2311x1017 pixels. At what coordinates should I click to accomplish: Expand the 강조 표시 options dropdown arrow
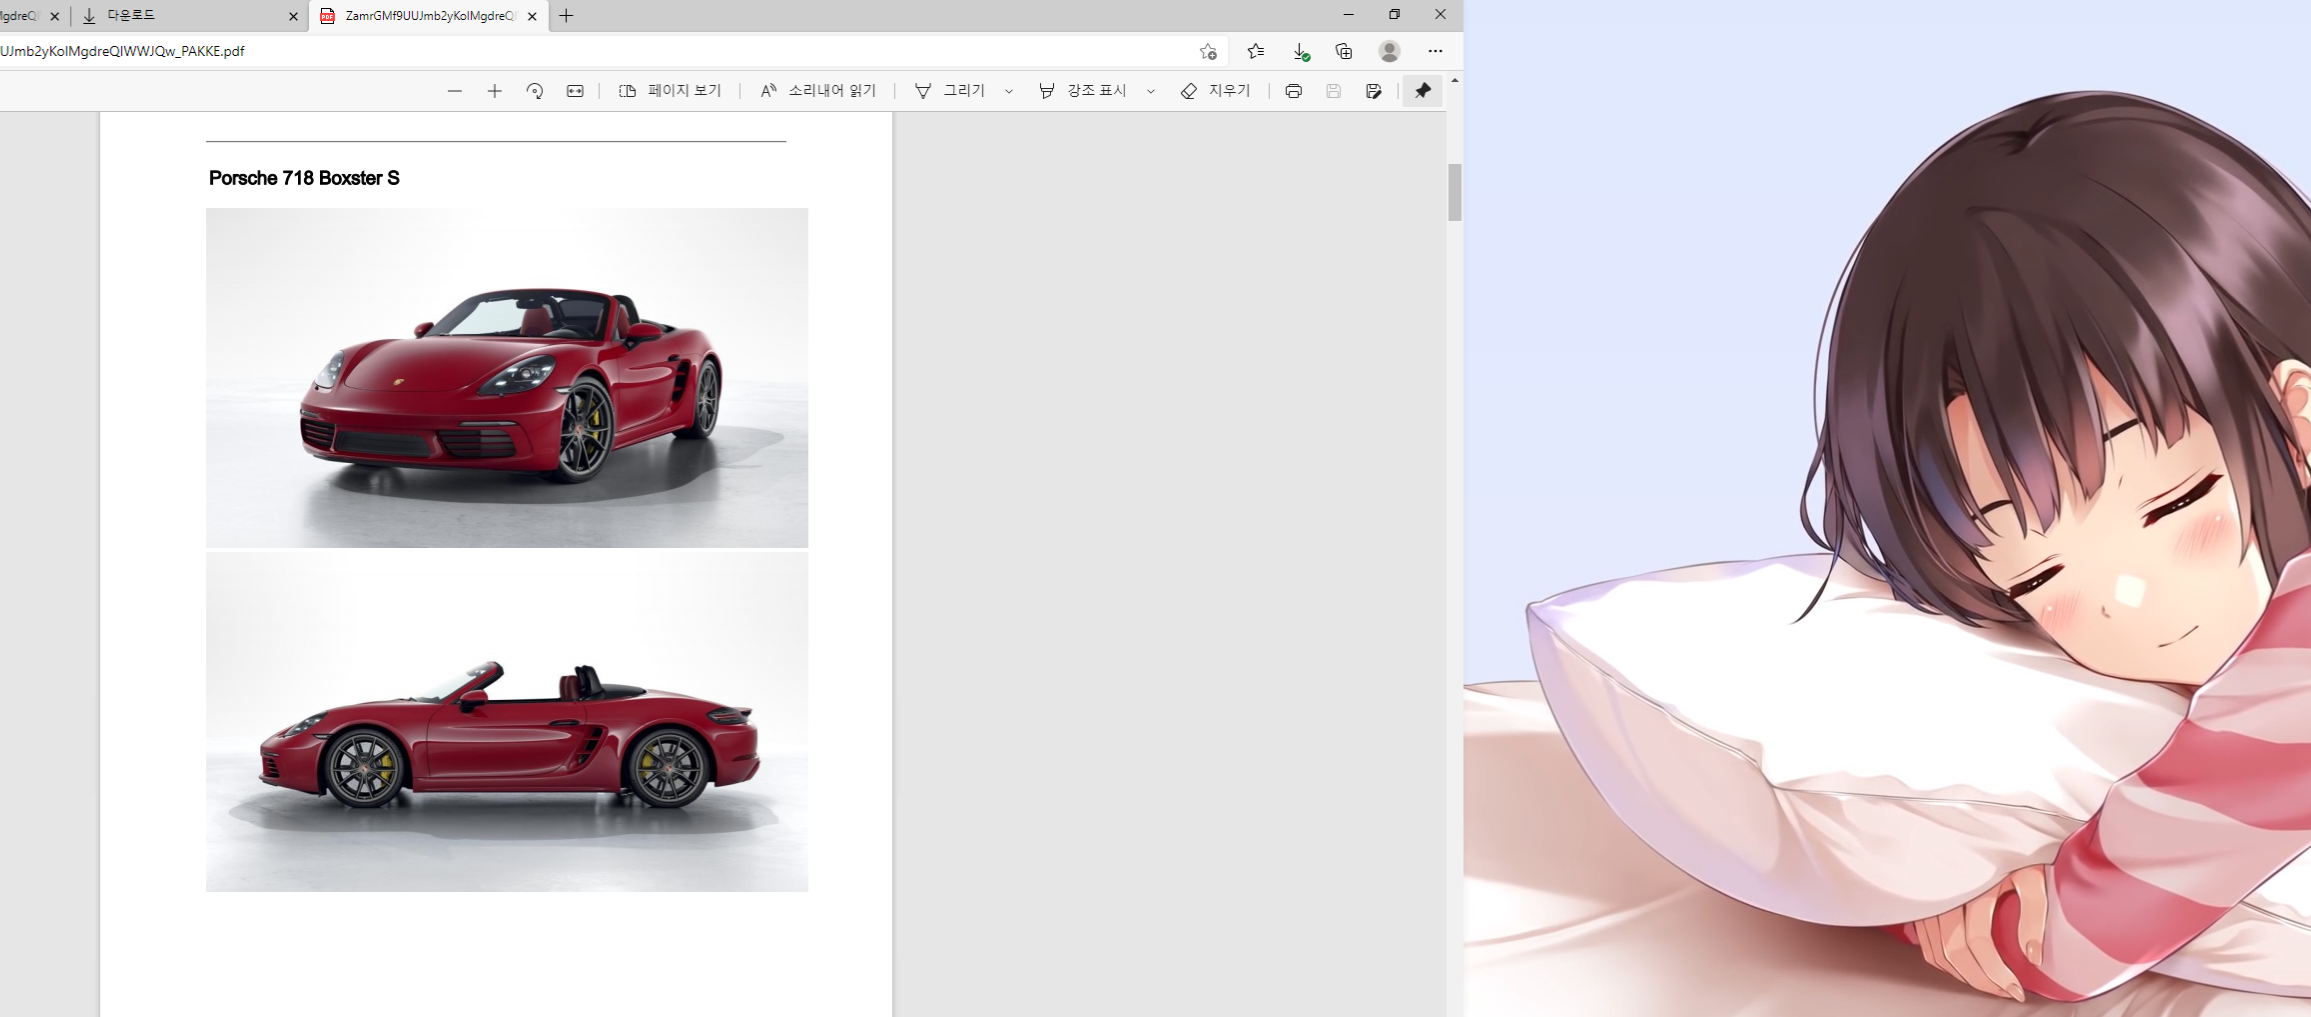tap(1151, 91)
